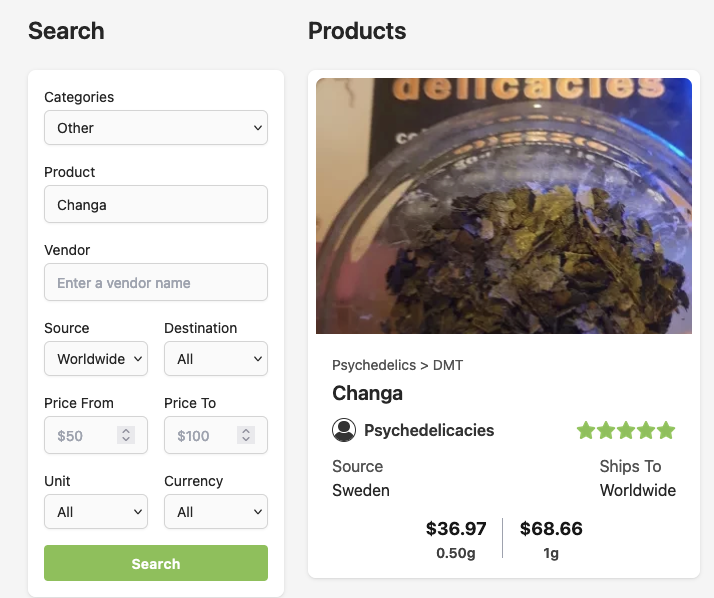714x598 pixels.
Task: Expand the Source dropdown set to Worldwide
Action: click(x=96, y=359)
